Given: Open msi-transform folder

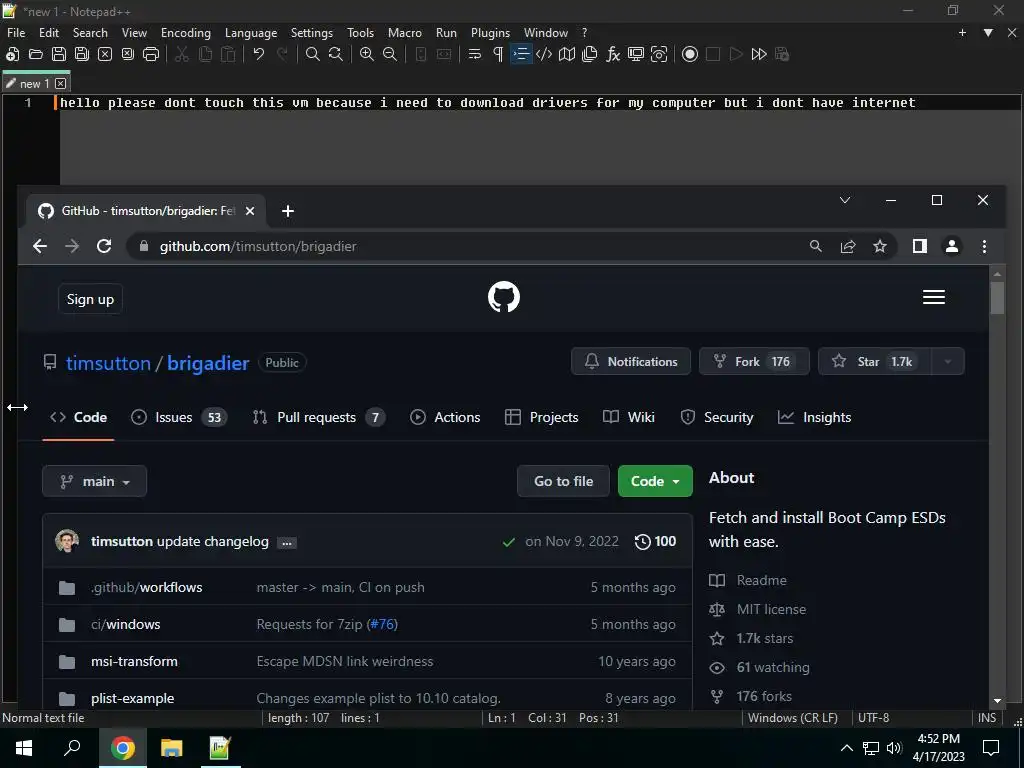Looking at the screenshot, I should point(134,661).
